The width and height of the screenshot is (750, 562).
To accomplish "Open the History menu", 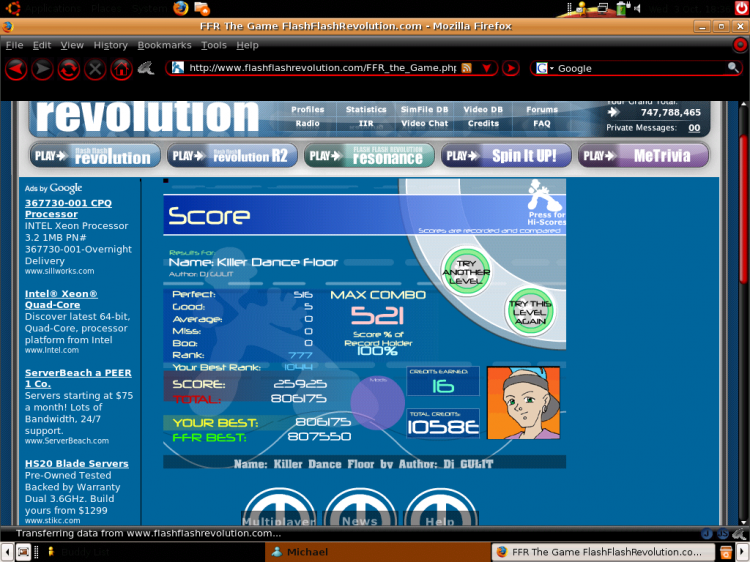I will coord(110,45).
